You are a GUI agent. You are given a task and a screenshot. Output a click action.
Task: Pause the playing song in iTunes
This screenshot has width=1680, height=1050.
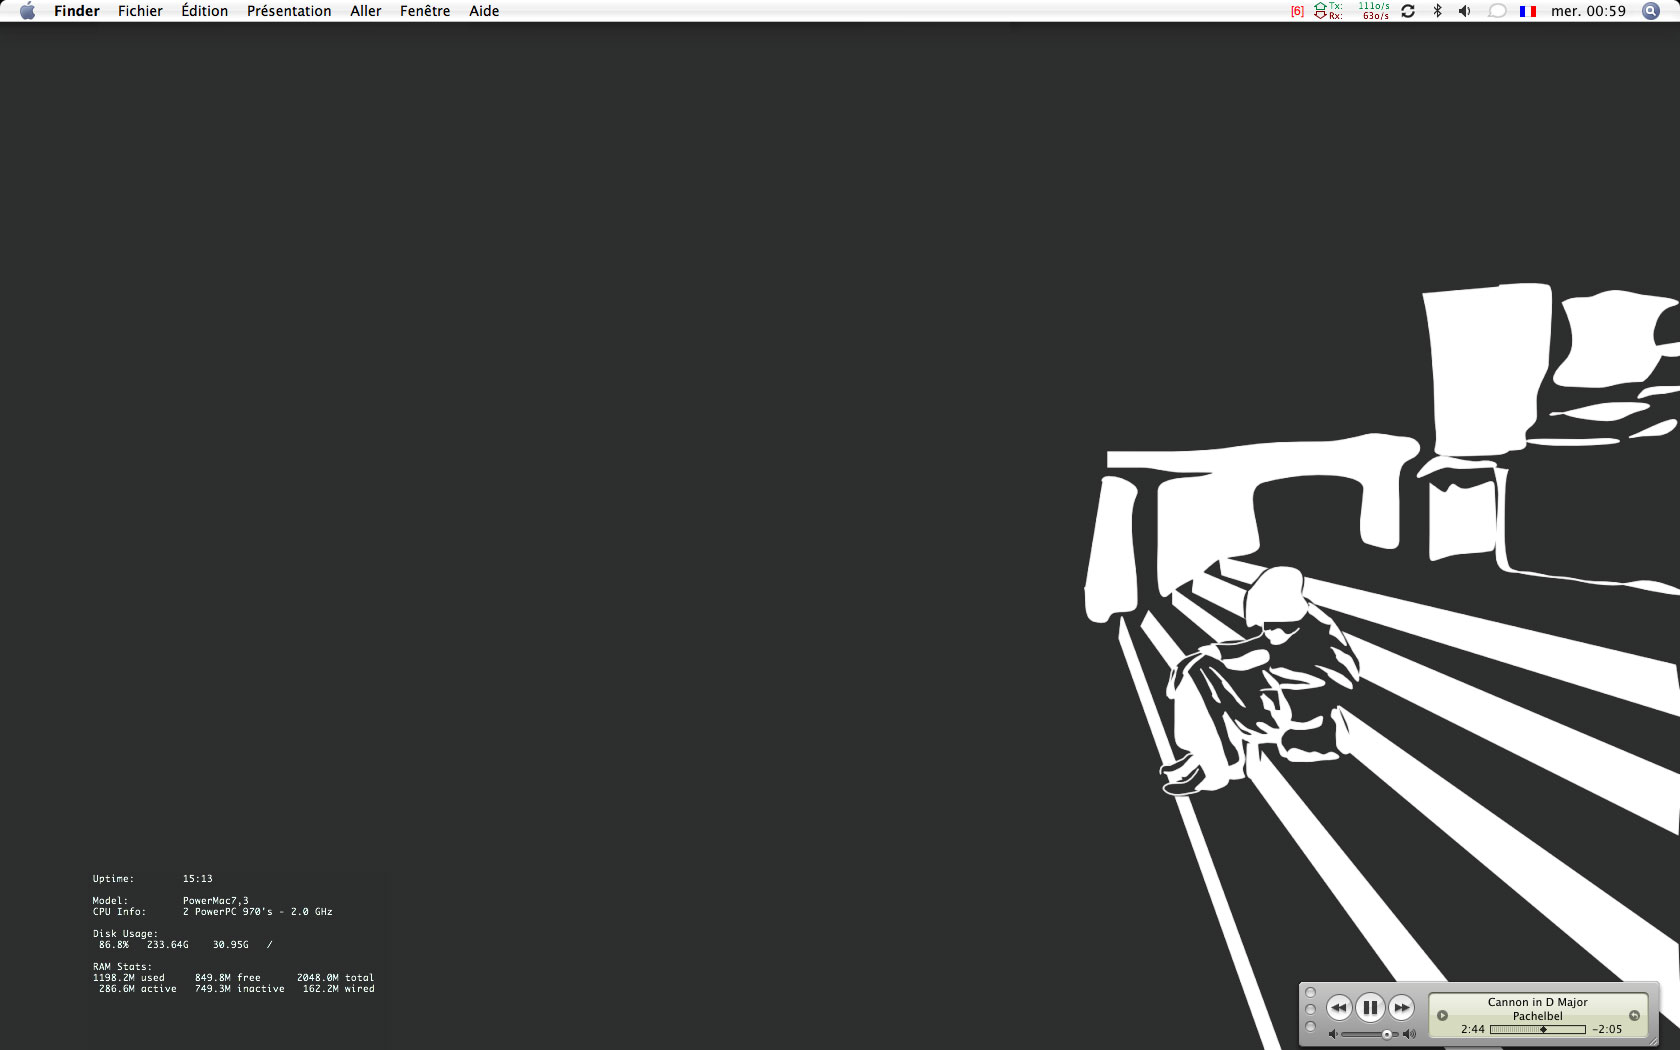pyautogui.click(x=1370, y=1007)
